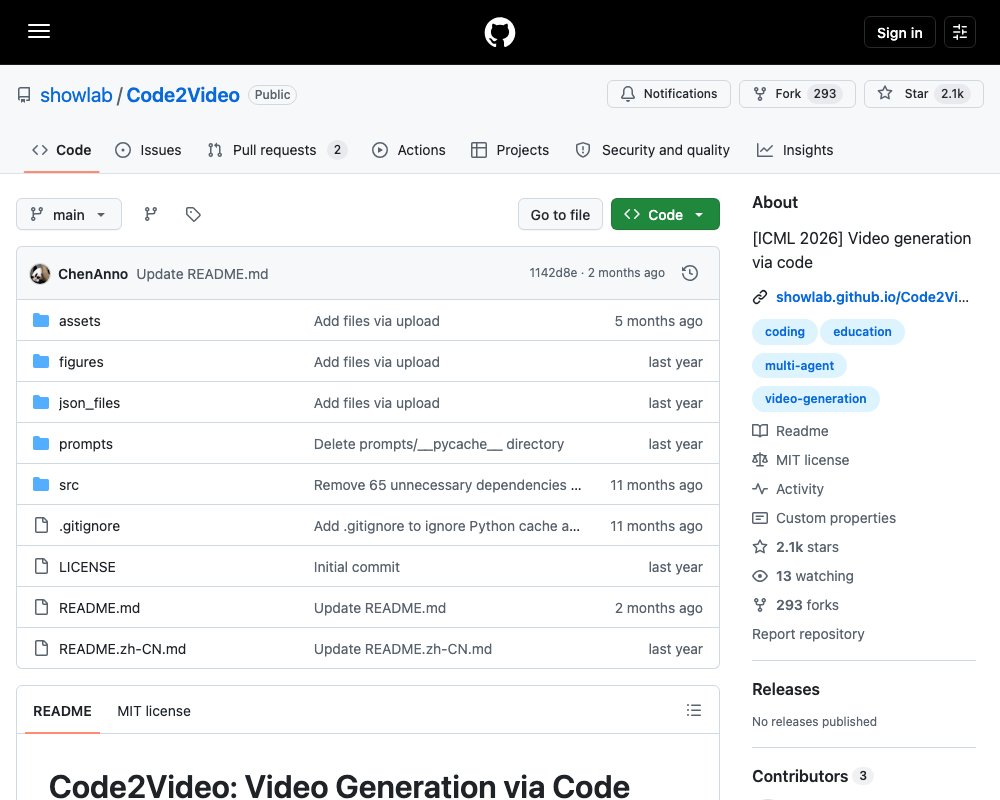Select the .gitignore file icon

pos(41,525)
